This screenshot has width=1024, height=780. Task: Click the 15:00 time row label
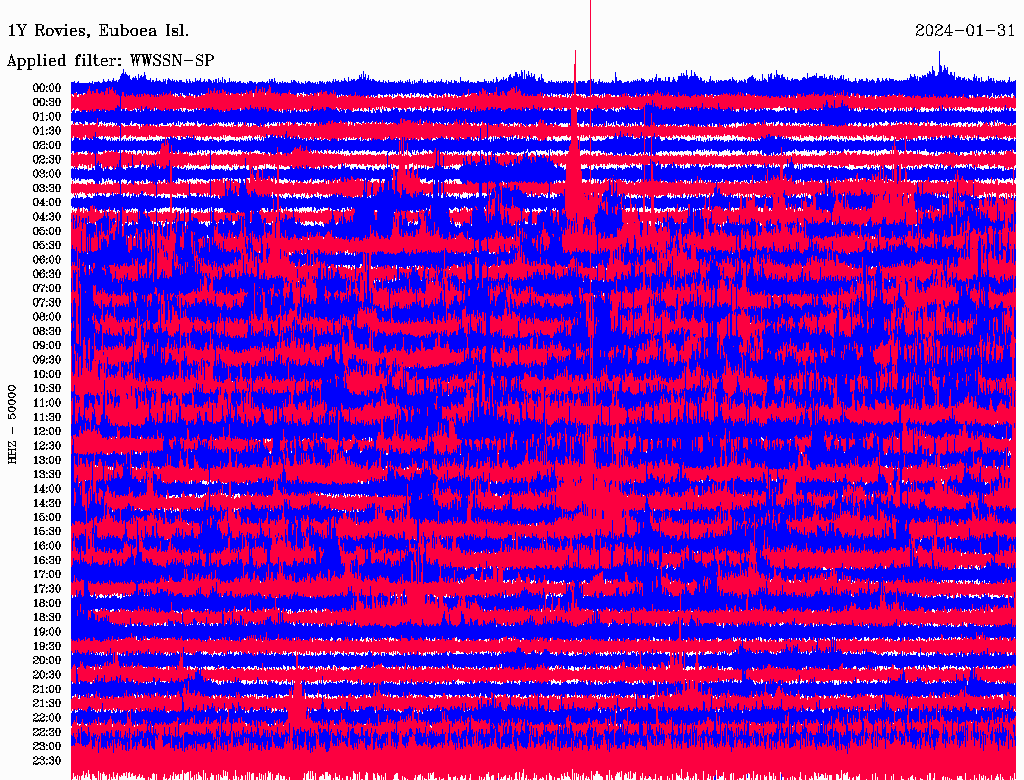tap(47, 517)
